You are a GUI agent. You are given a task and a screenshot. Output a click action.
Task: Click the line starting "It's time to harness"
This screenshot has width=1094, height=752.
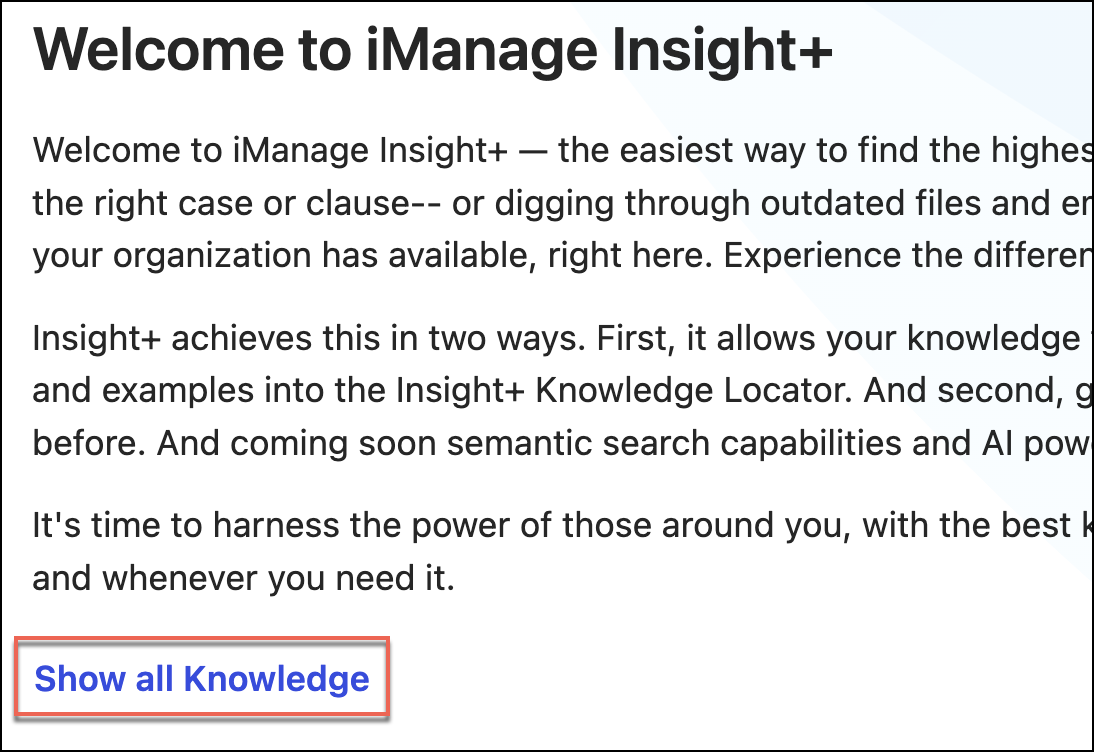pos(300,525)
